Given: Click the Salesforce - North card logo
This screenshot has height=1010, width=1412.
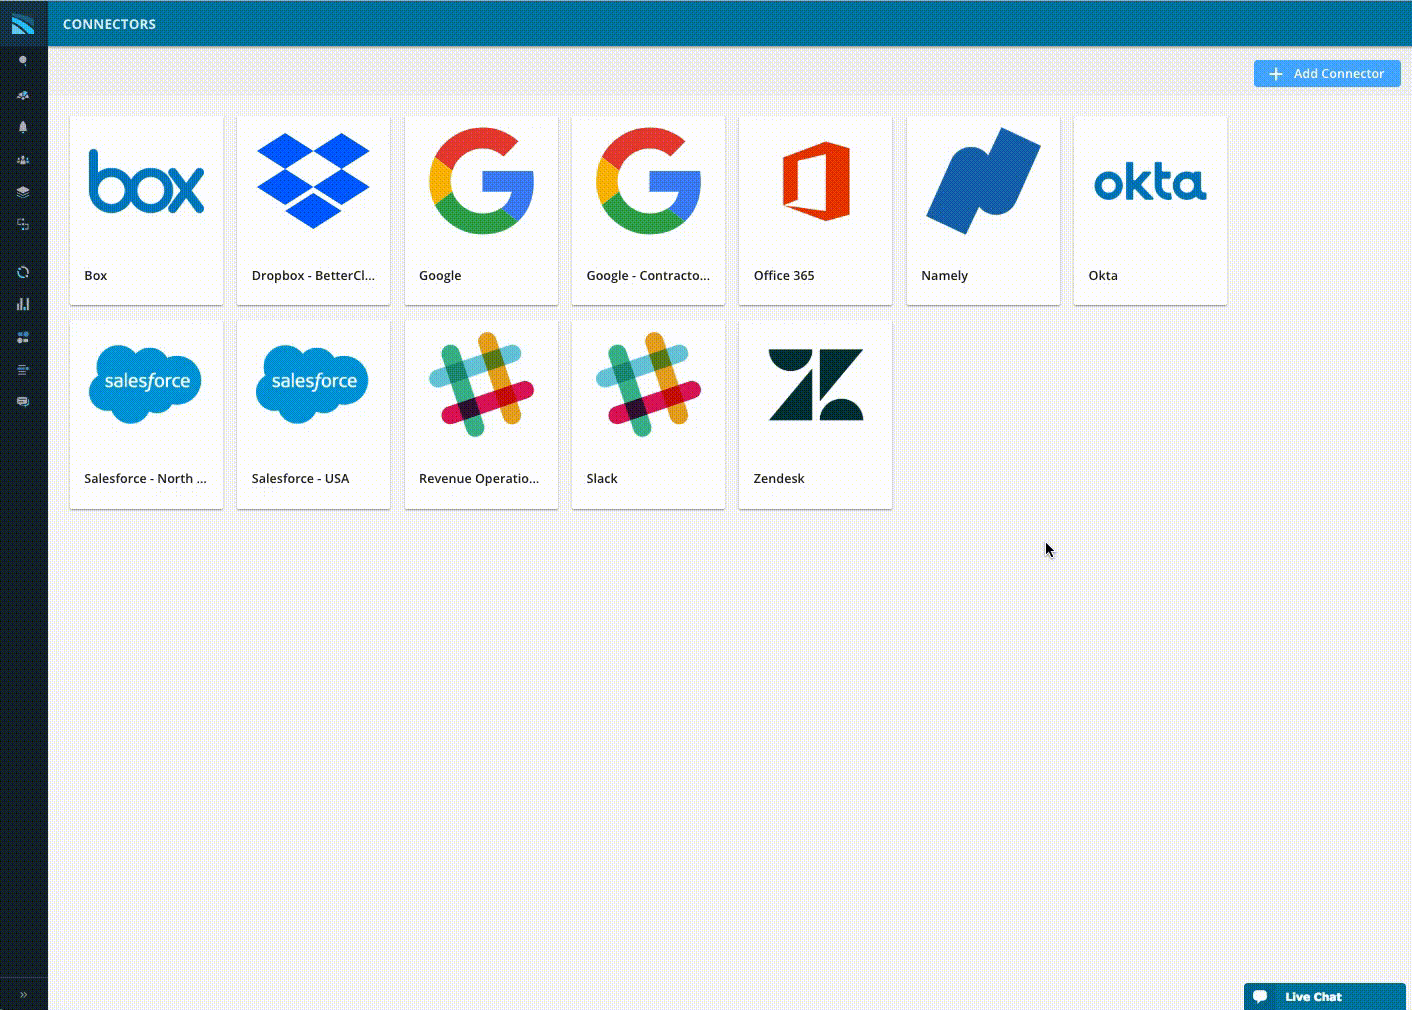Looking at the screenshot, I should tap(146, 384).
